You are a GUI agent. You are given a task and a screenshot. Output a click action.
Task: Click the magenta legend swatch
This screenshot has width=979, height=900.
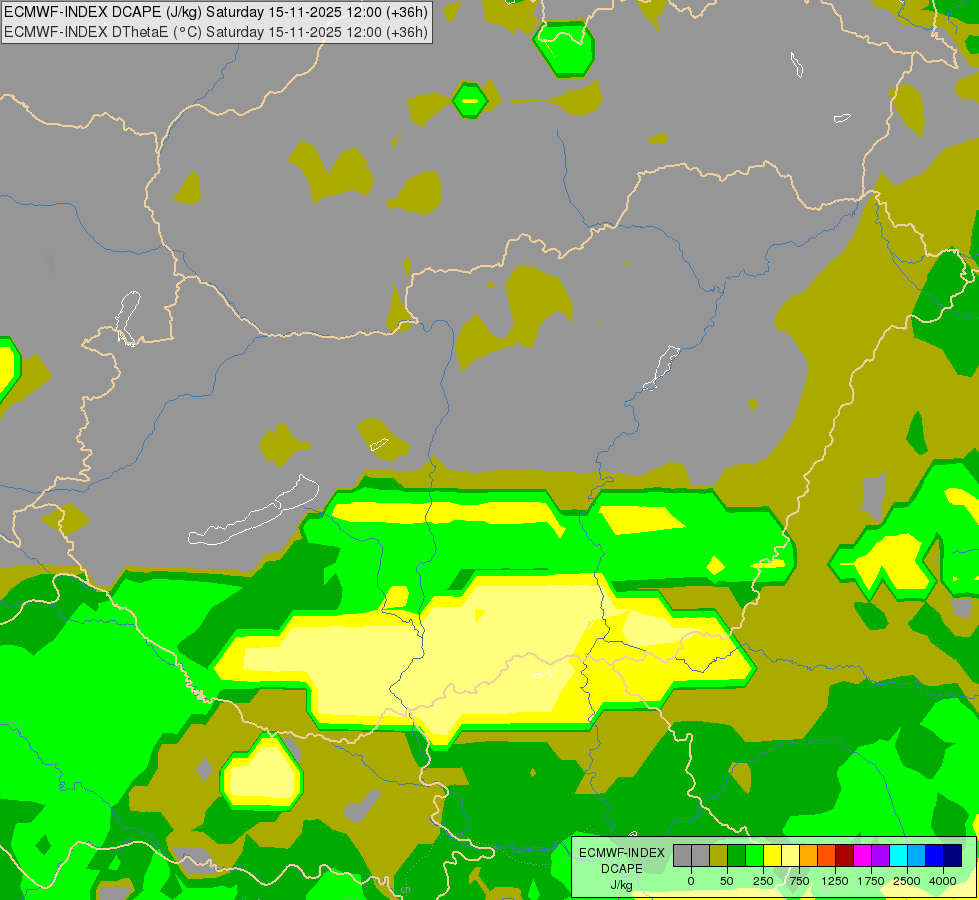click(862, 855)
